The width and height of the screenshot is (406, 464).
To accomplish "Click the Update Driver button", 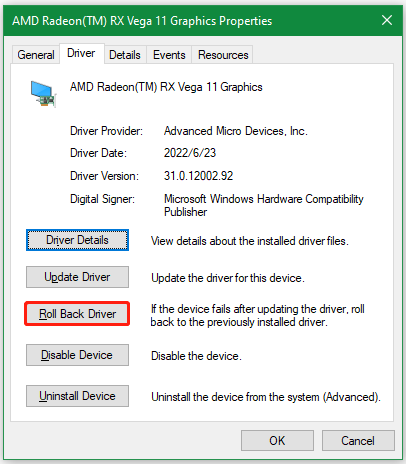I will (77, 277).
